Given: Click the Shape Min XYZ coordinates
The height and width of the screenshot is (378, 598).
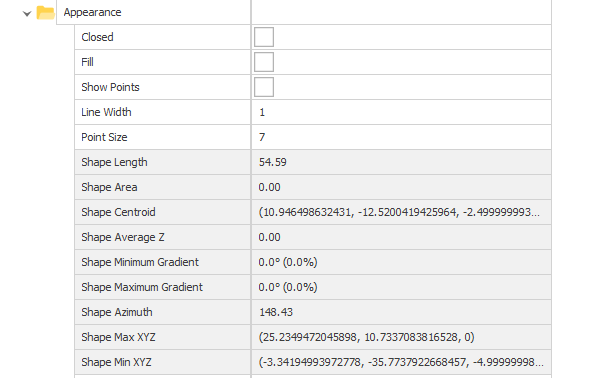Looking at the screenshot, I should pos(401,362).
